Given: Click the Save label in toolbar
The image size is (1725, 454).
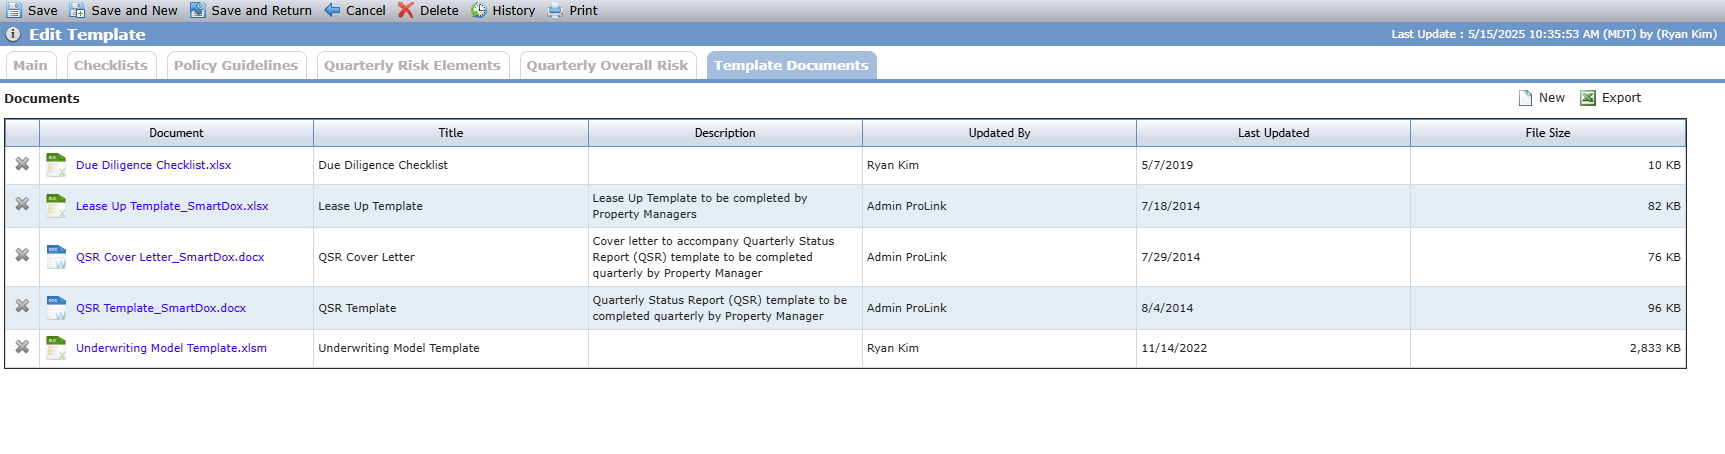Looking at the screenshot, I should [x=43, y=10].
